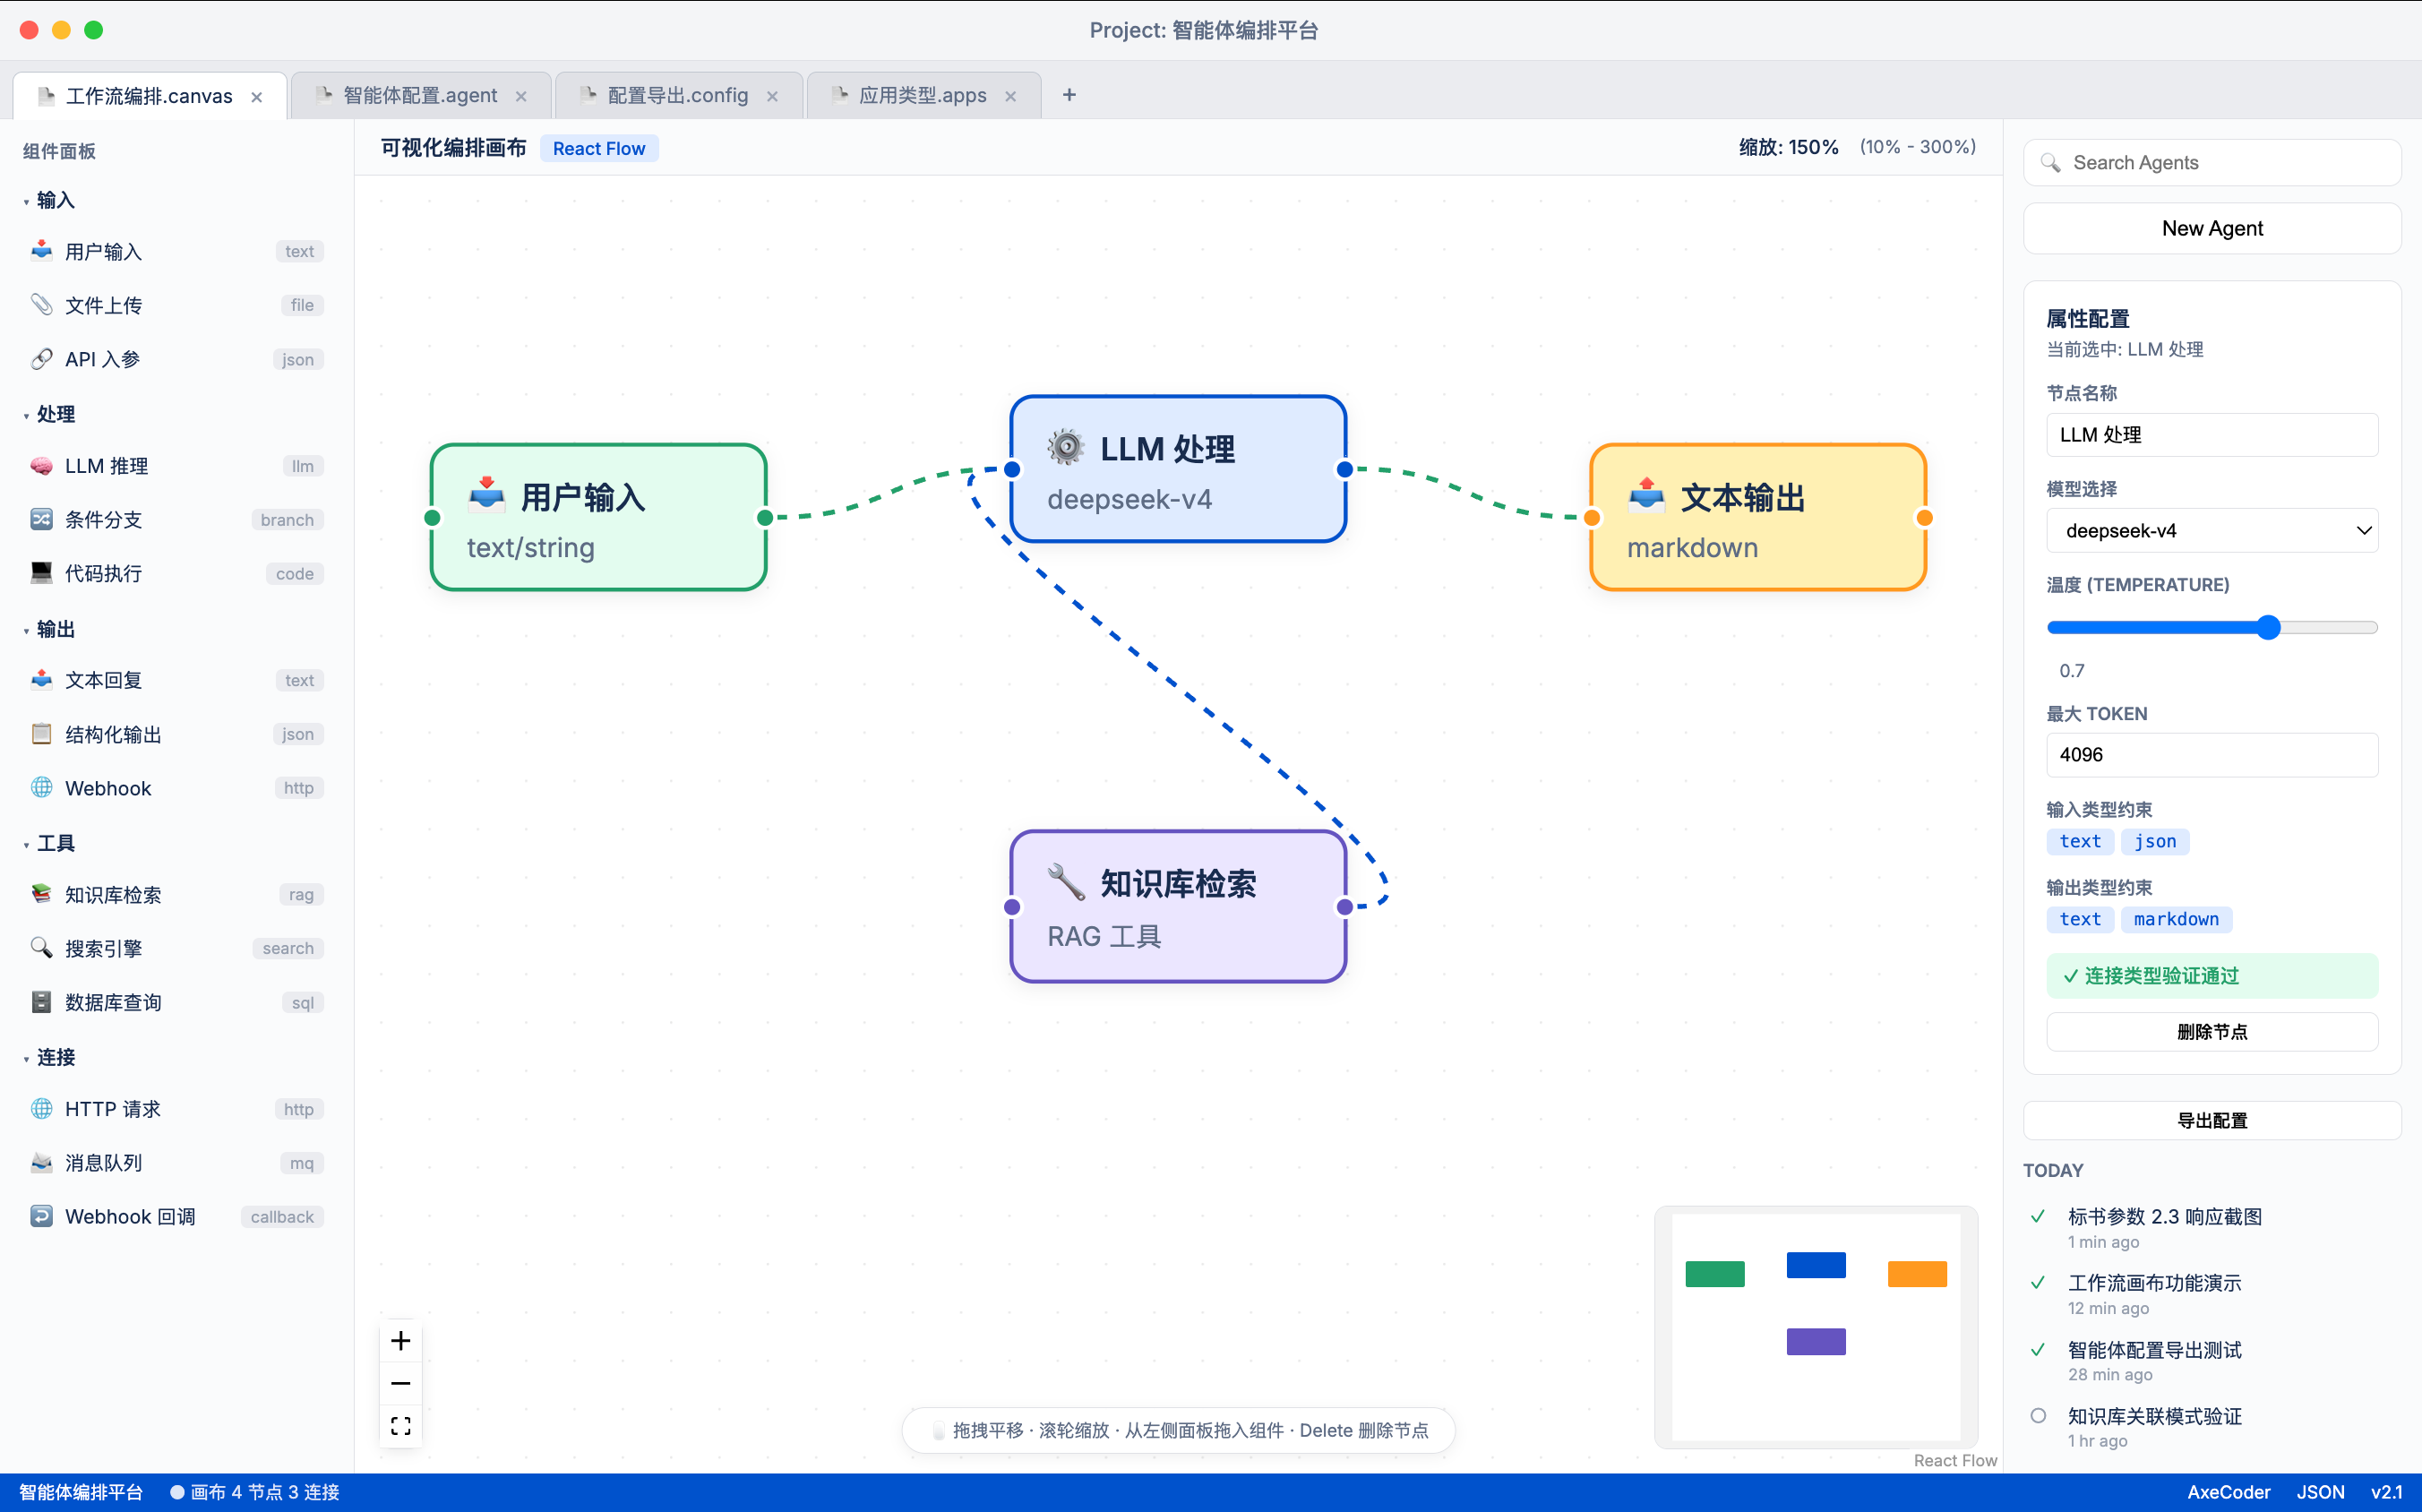This screenshot has height=1512, width=2422.
Task: Click the API 入参 link icon
Action: (x=41, y=359)
